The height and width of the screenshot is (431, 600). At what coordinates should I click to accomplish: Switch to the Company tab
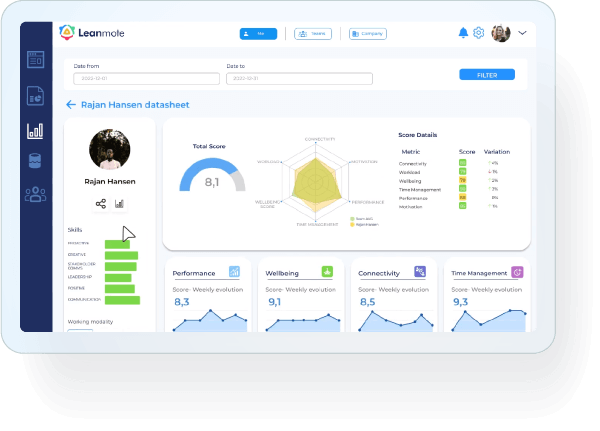point(368,33)
